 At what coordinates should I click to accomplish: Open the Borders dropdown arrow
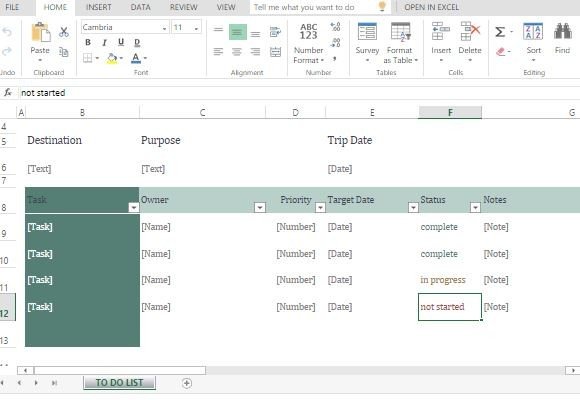(97, 58)
